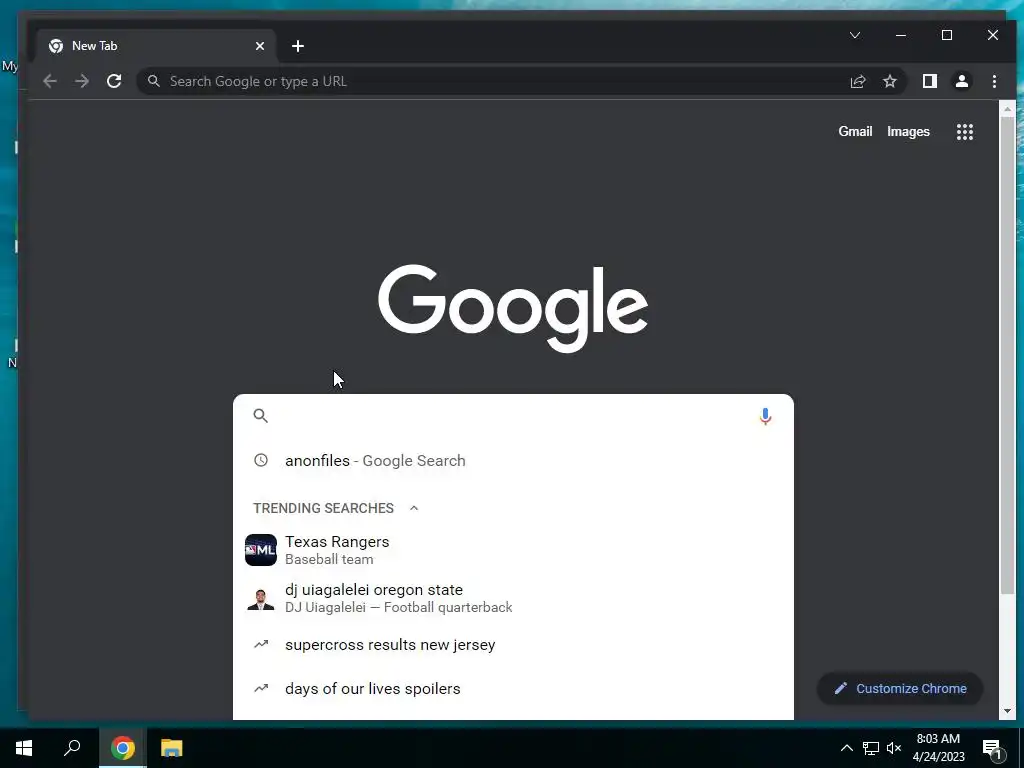Click network status tray icon
Screen dimensions: 1024x768
pyautogui.click(x=871, y=748)
